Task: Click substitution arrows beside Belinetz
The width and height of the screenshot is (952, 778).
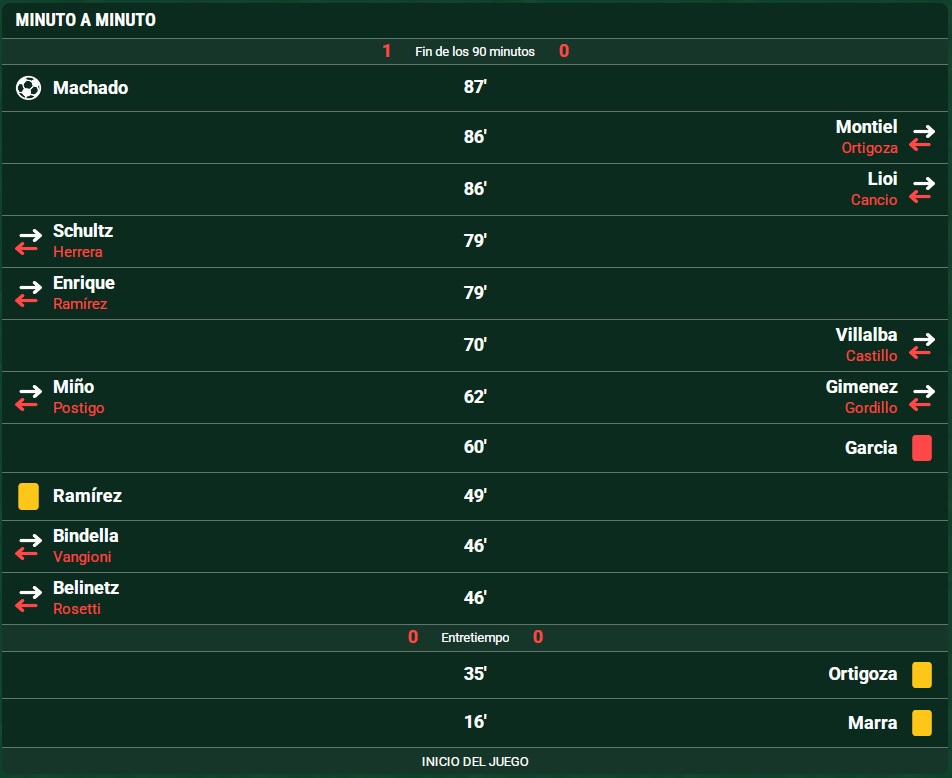Action: [29, 599]
